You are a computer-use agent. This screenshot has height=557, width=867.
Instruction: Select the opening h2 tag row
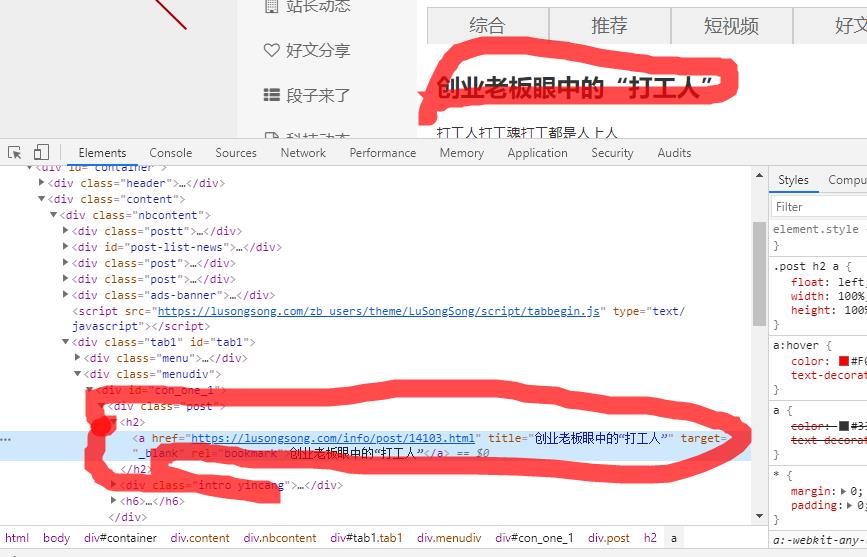(x=133, y=422)
